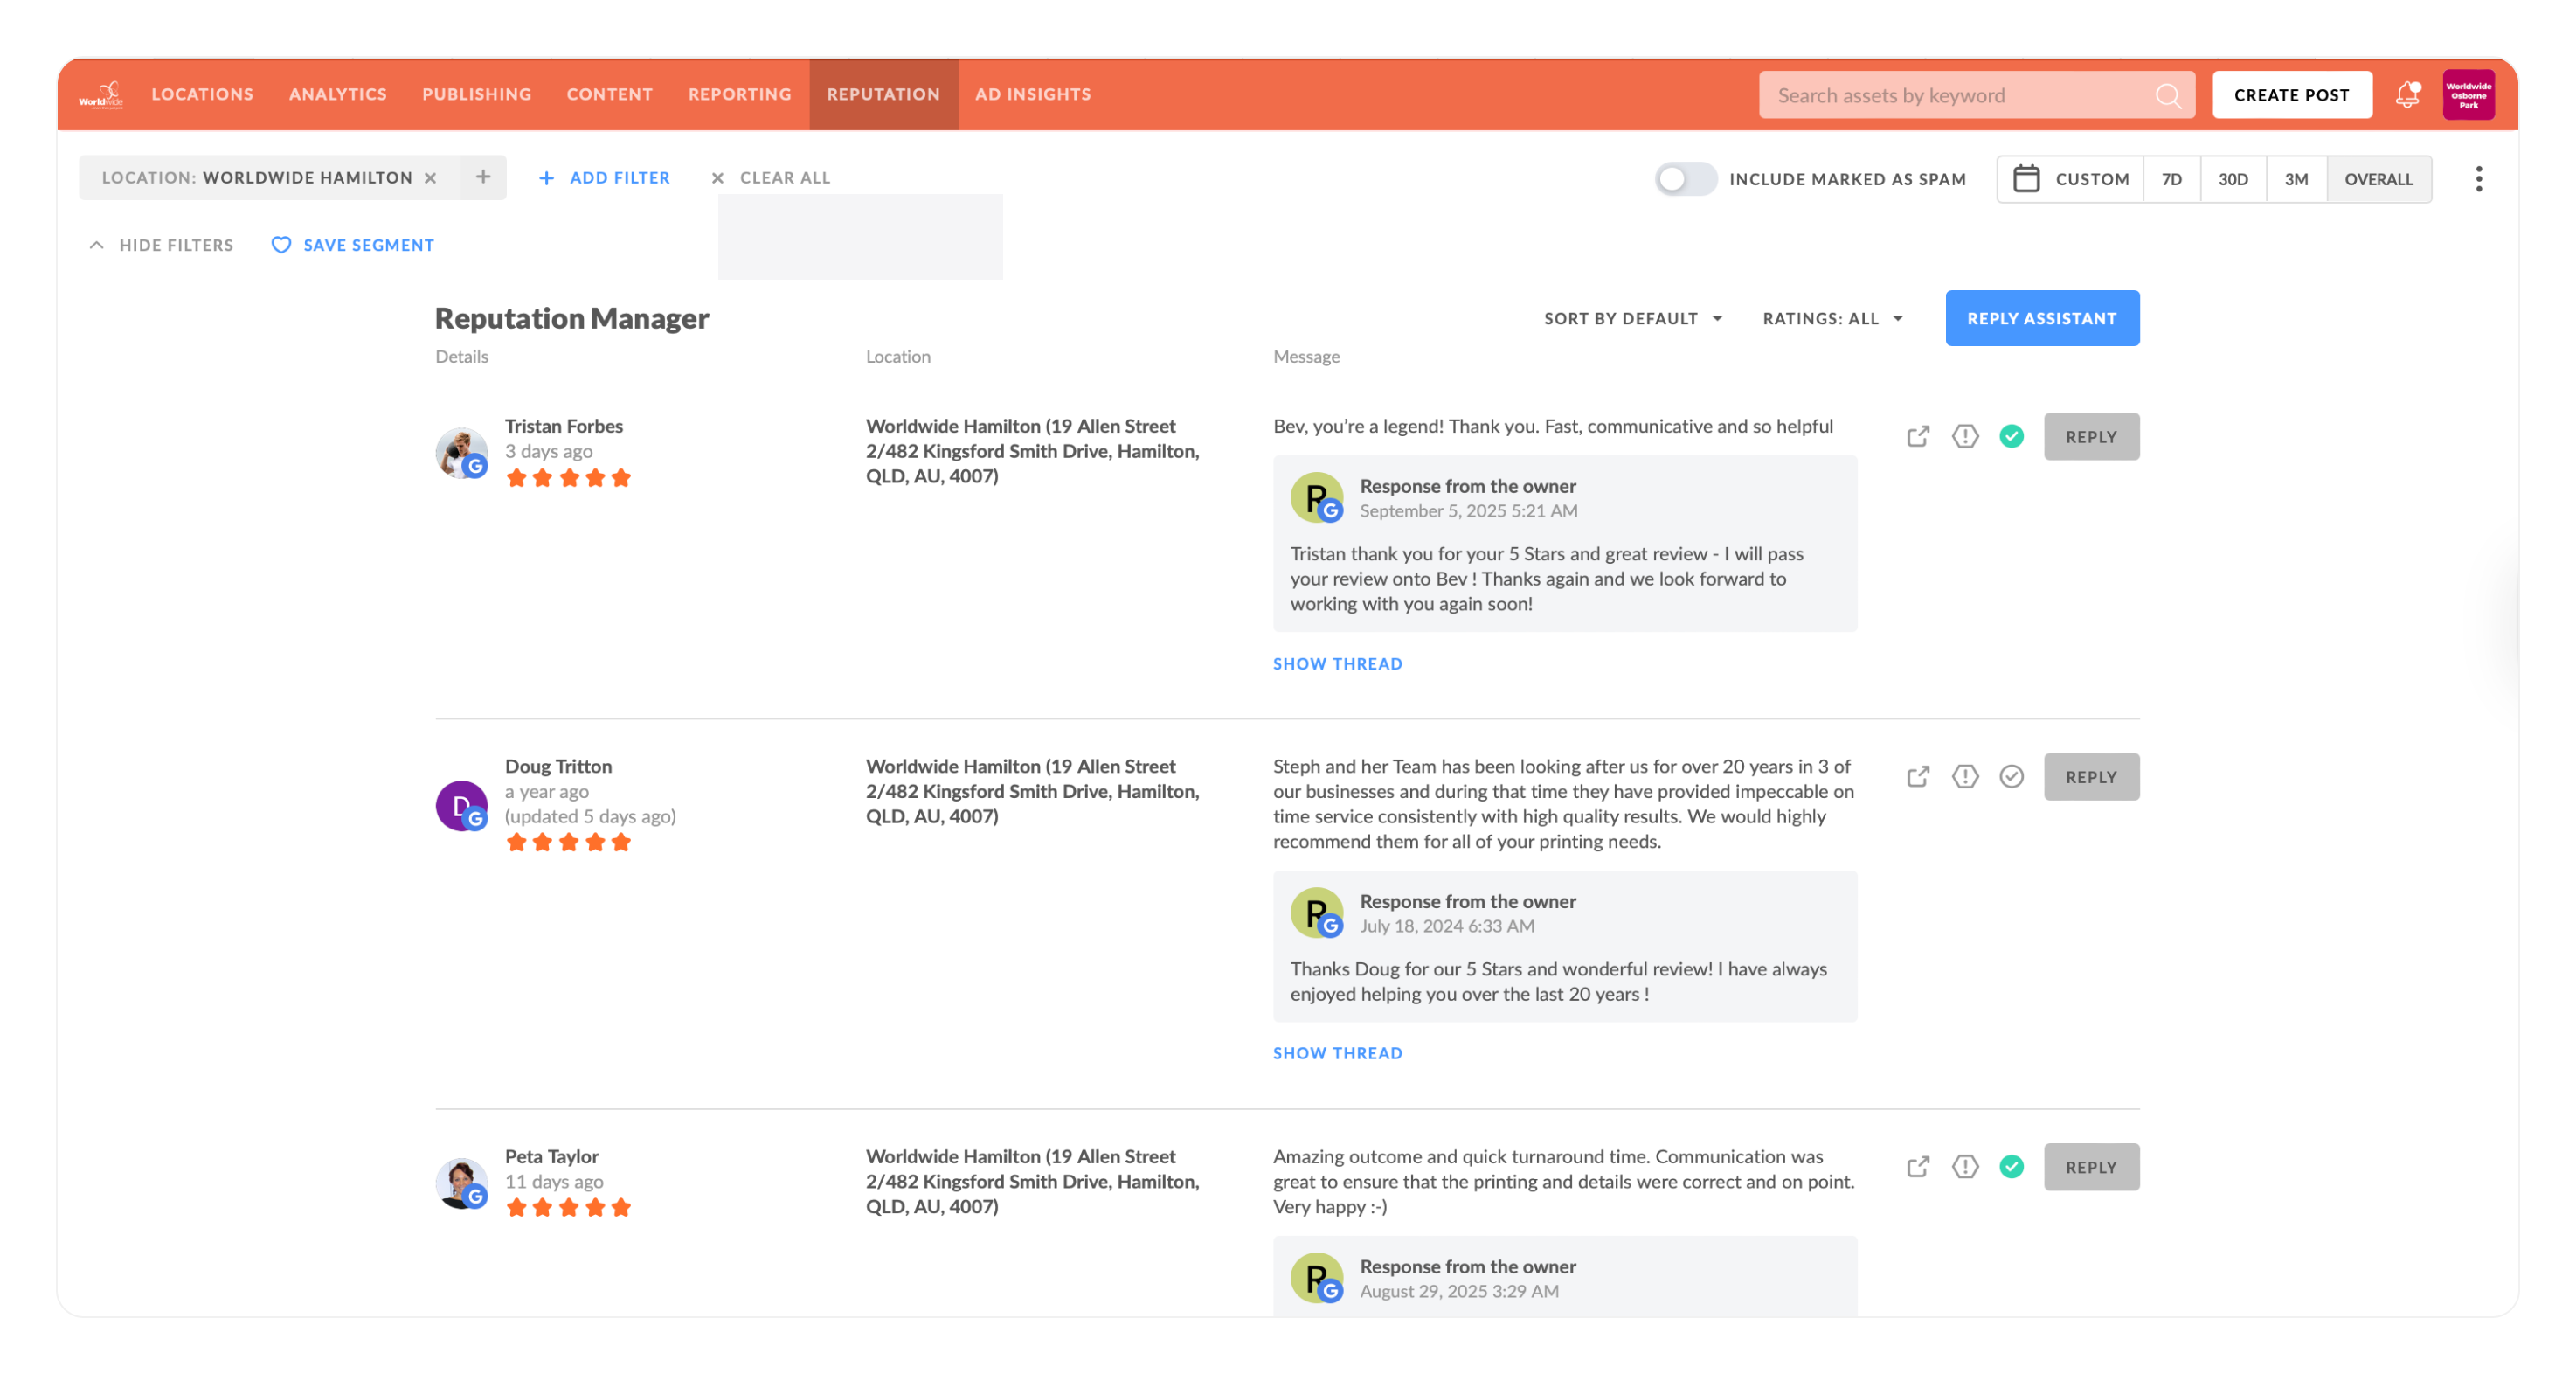Open Peta Taylor review in external link
The image size is (2576, 1374).
(x=1917, y=1167)
